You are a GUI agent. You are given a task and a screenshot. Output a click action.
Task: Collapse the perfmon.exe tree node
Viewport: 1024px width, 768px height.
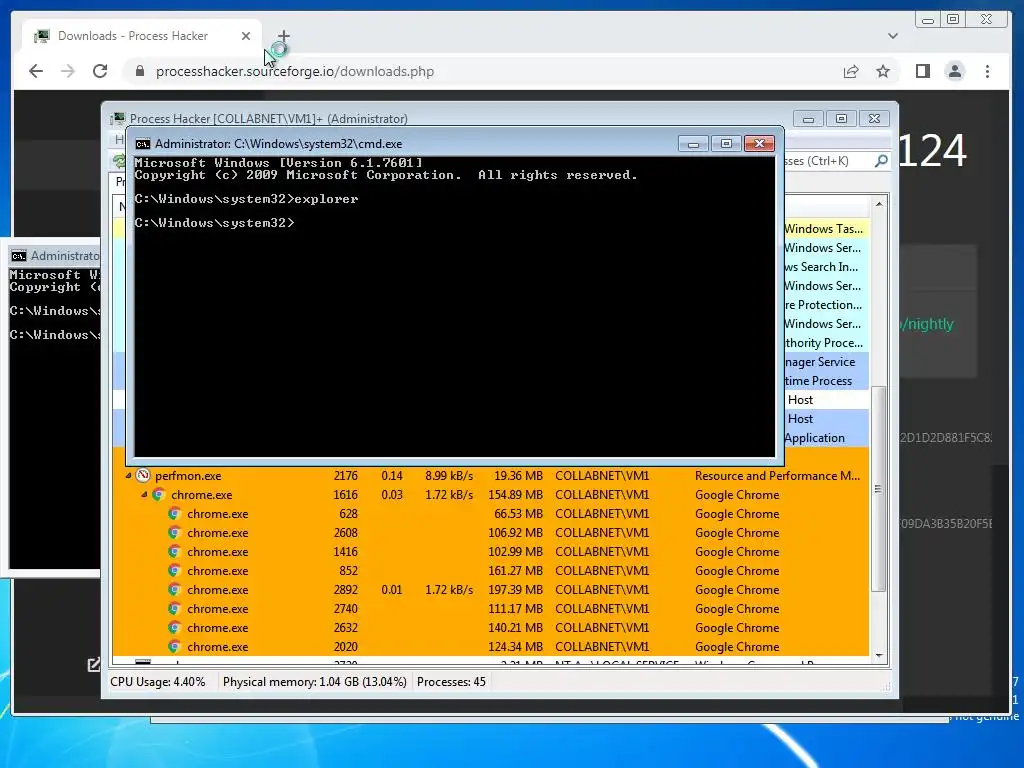pos(128,475)
